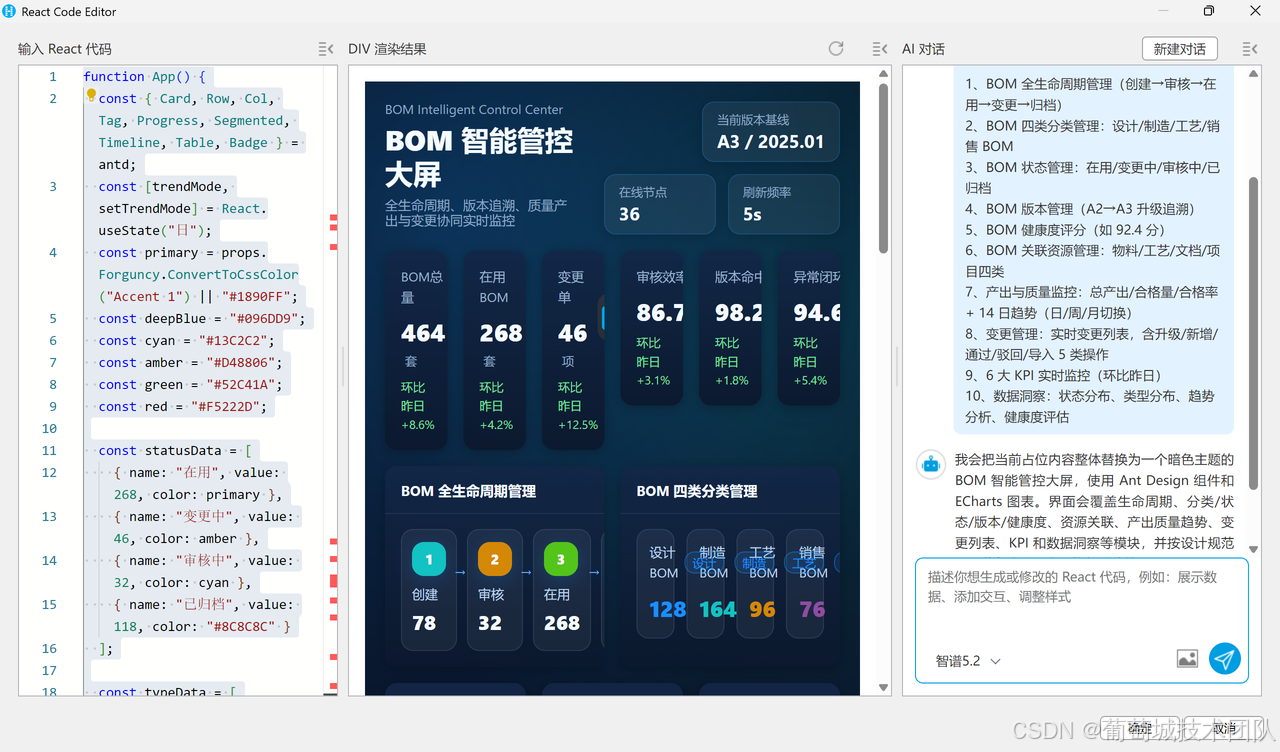Click code line const green = "#52C41A";
This screenshot has height=752, width=1280.
coord(192,384)
